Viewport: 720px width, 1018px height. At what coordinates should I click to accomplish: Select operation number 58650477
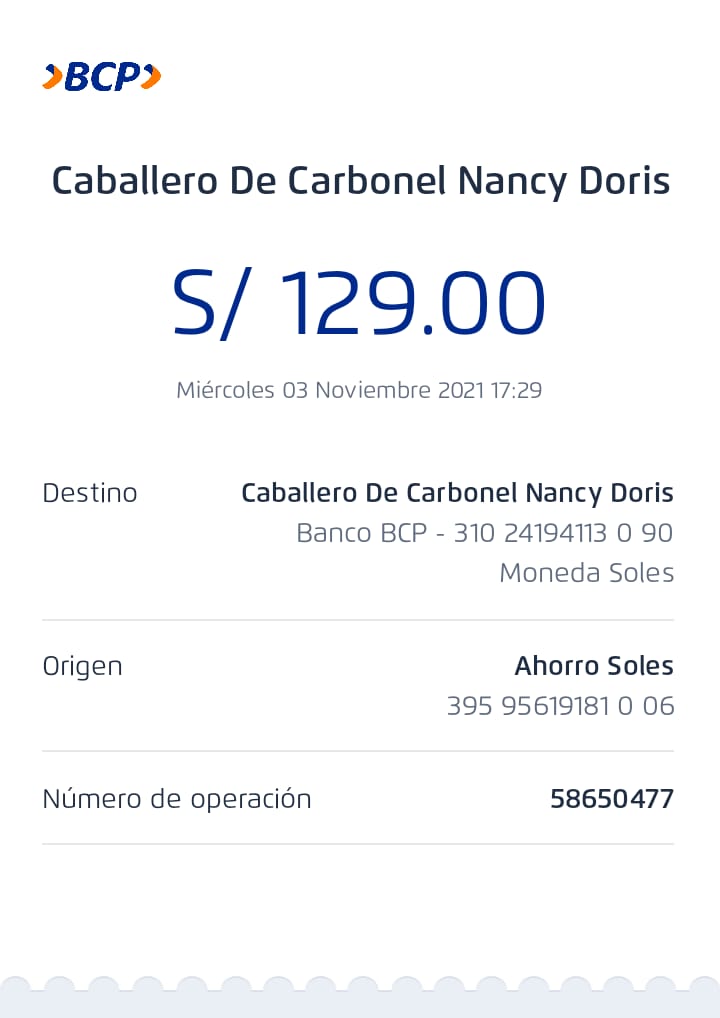click(612, 799)
